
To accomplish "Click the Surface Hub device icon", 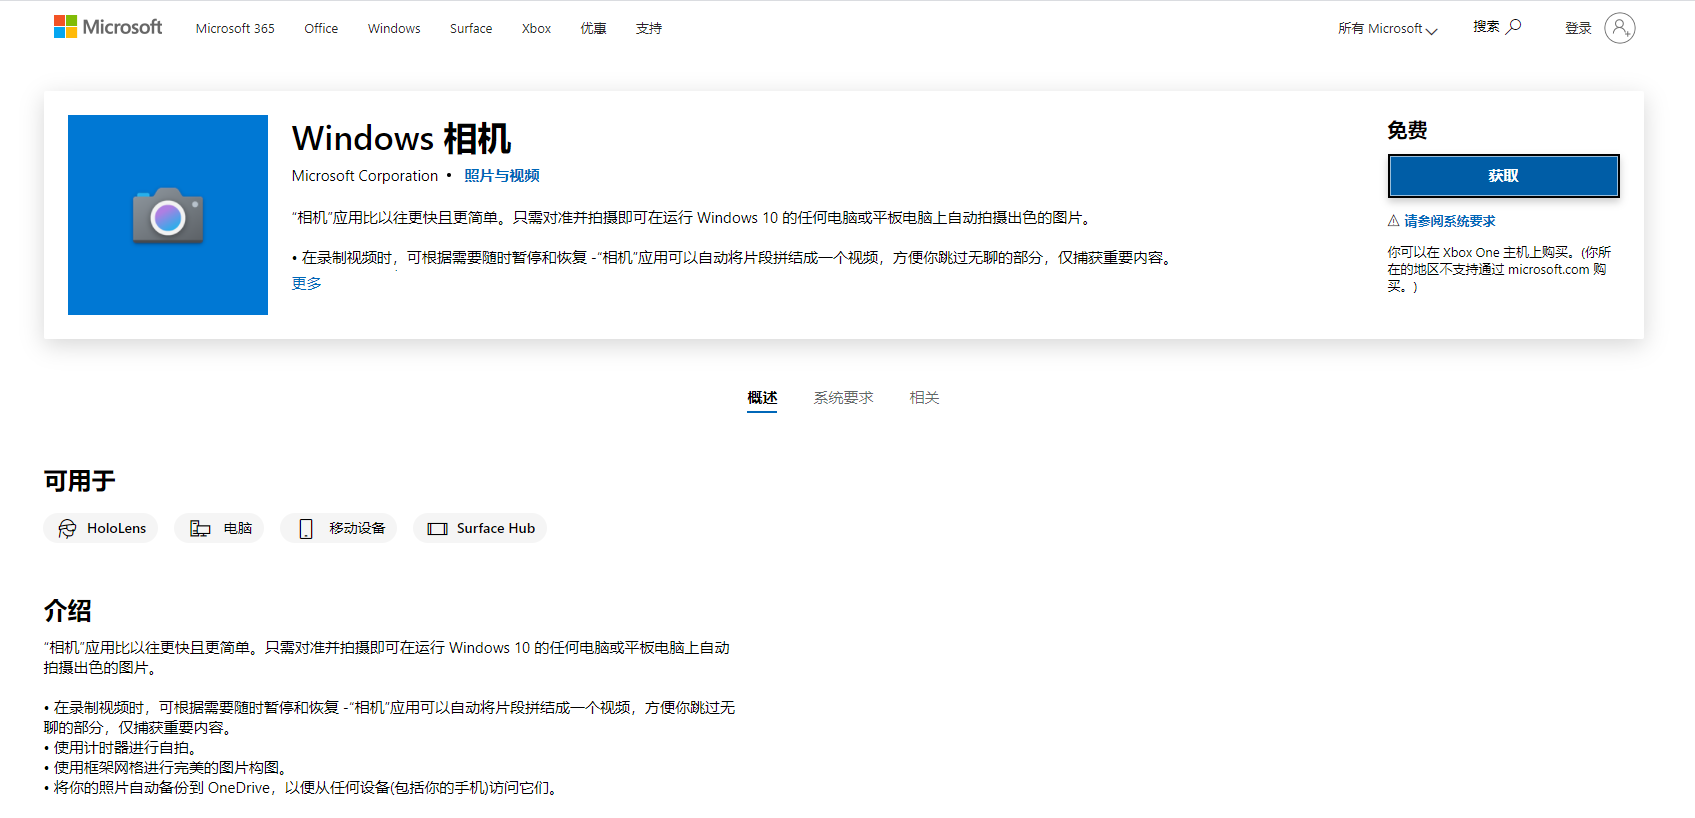I will click(x=437, y=529).
